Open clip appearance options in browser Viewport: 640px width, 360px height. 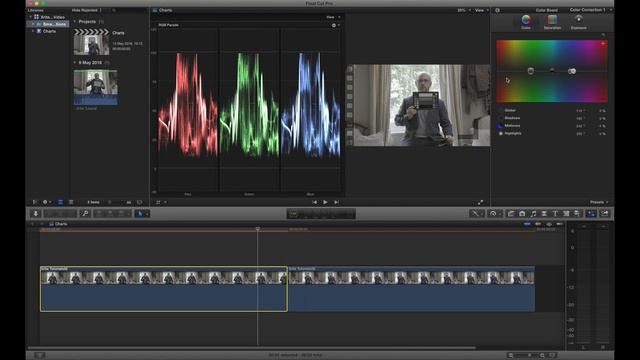pos(139,202)
